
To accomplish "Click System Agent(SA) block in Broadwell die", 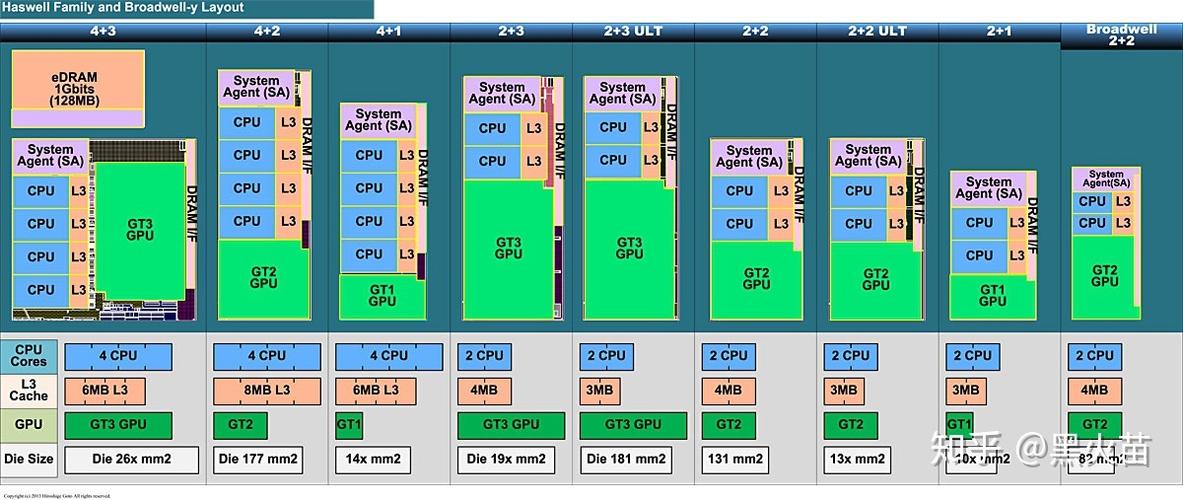I will [x=1106, y=179].
